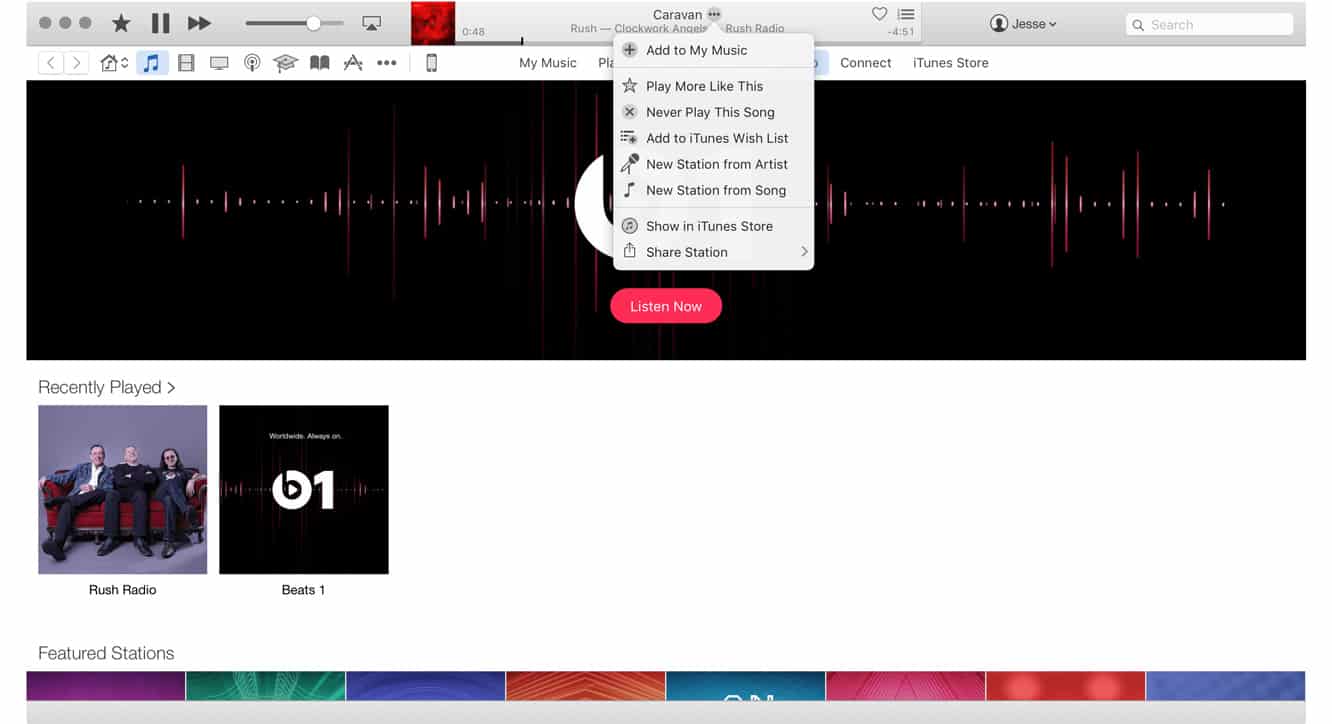1332x724 pixels.
Task: Choose New Station from Song
Action: [713, 190]
